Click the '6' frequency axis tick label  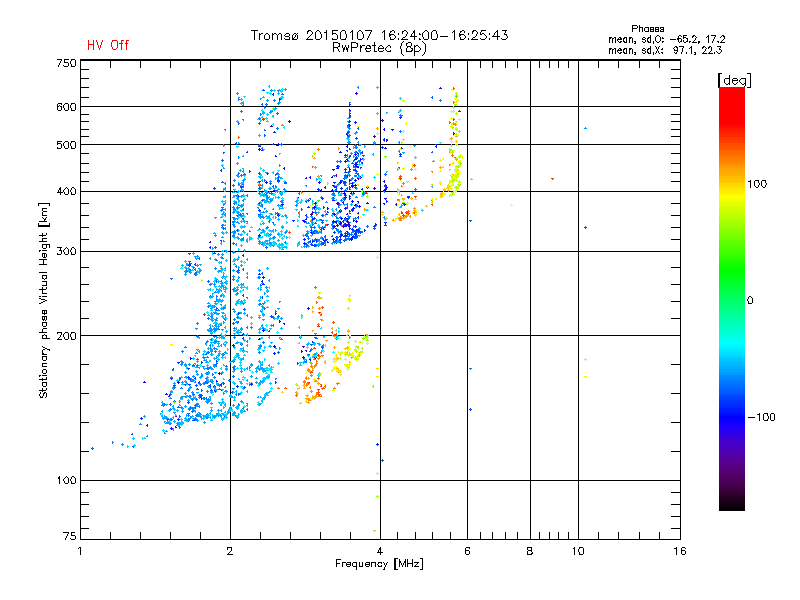point(467,551)
